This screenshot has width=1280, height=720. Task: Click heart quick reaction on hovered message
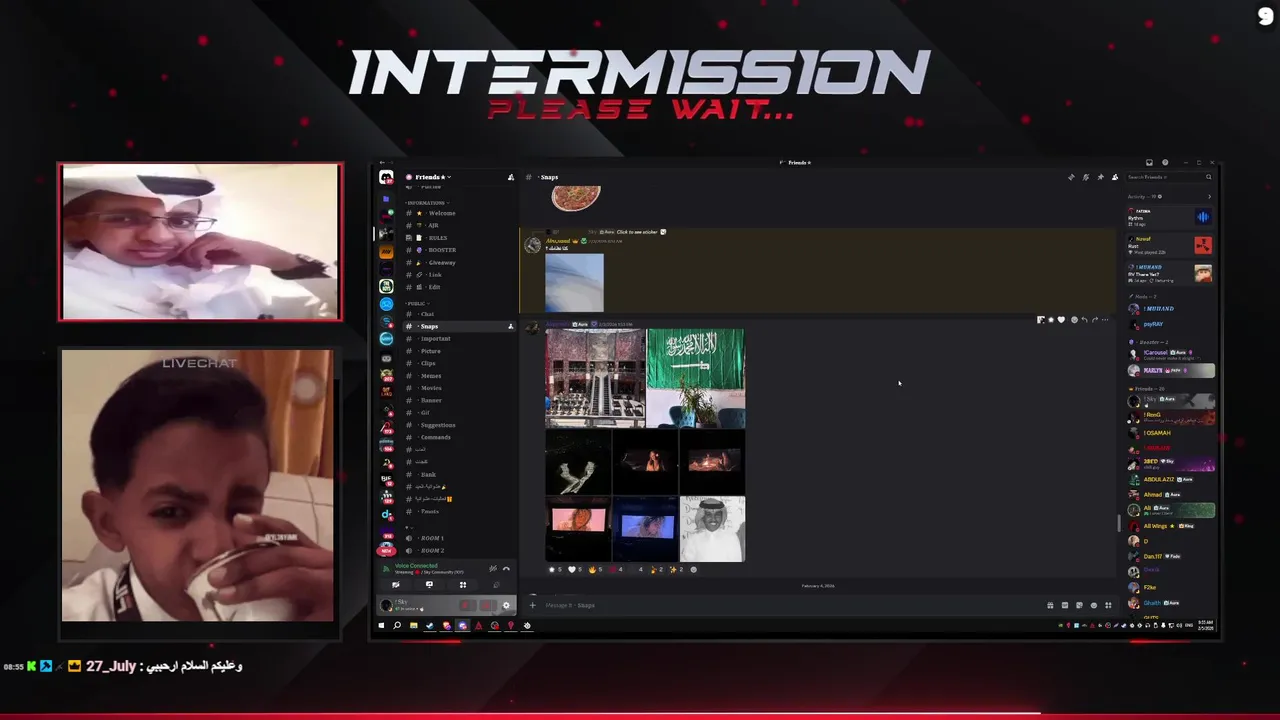pyautogui.click(x=1061, y=320)
